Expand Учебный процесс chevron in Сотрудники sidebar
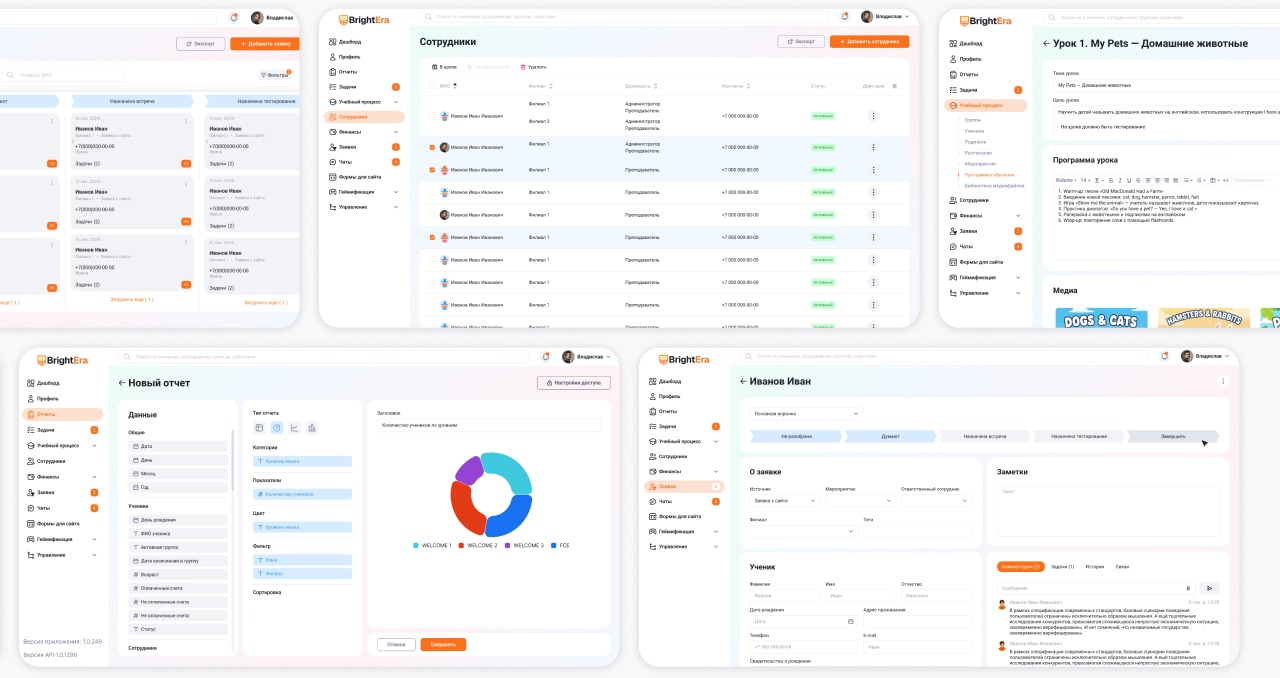 tap(396, 102)
